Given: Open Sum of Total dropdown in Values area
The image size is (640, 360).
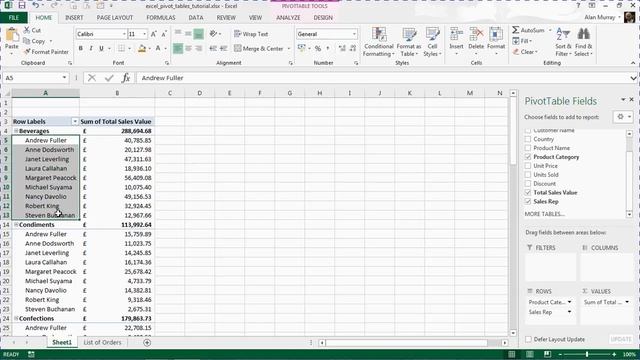Looking at the screenshot, I should coord(627,302).
